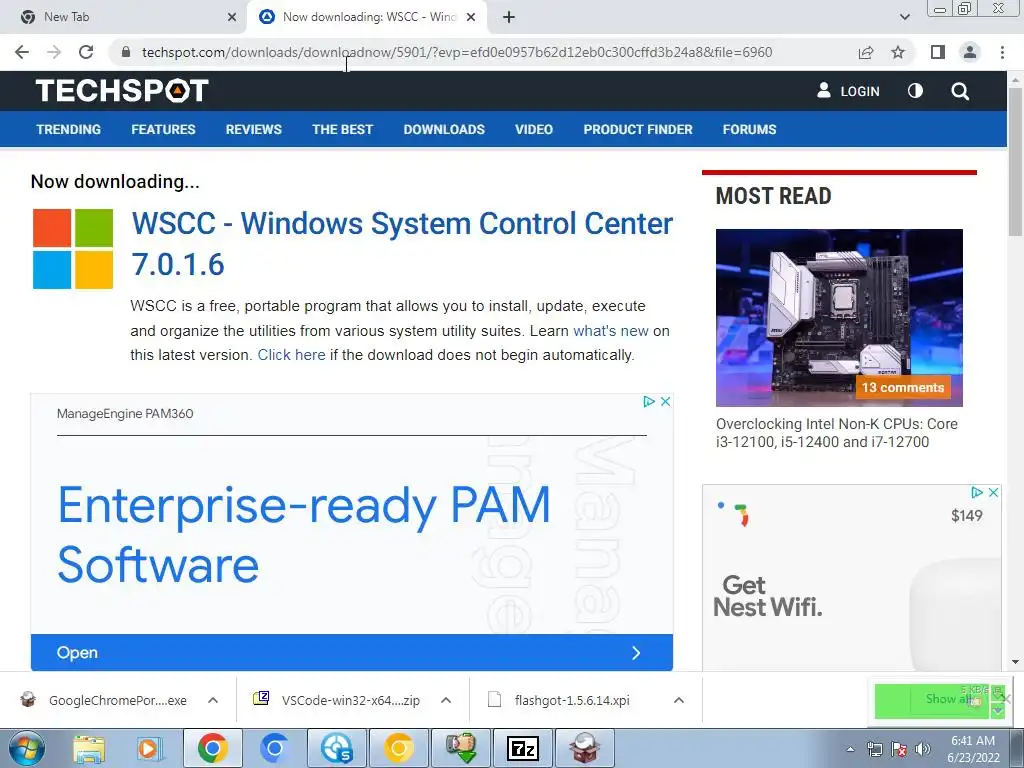This screenshot has width=1024, height=768.
Task: Open the TRENDING menu
Action: tap(69, 129)
